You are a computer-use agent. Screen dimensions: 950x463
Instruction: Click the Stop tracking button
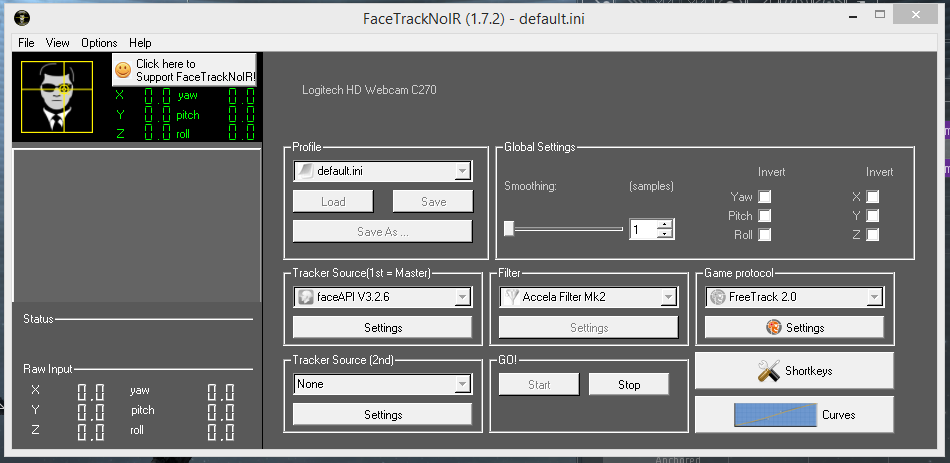[629, 384]
